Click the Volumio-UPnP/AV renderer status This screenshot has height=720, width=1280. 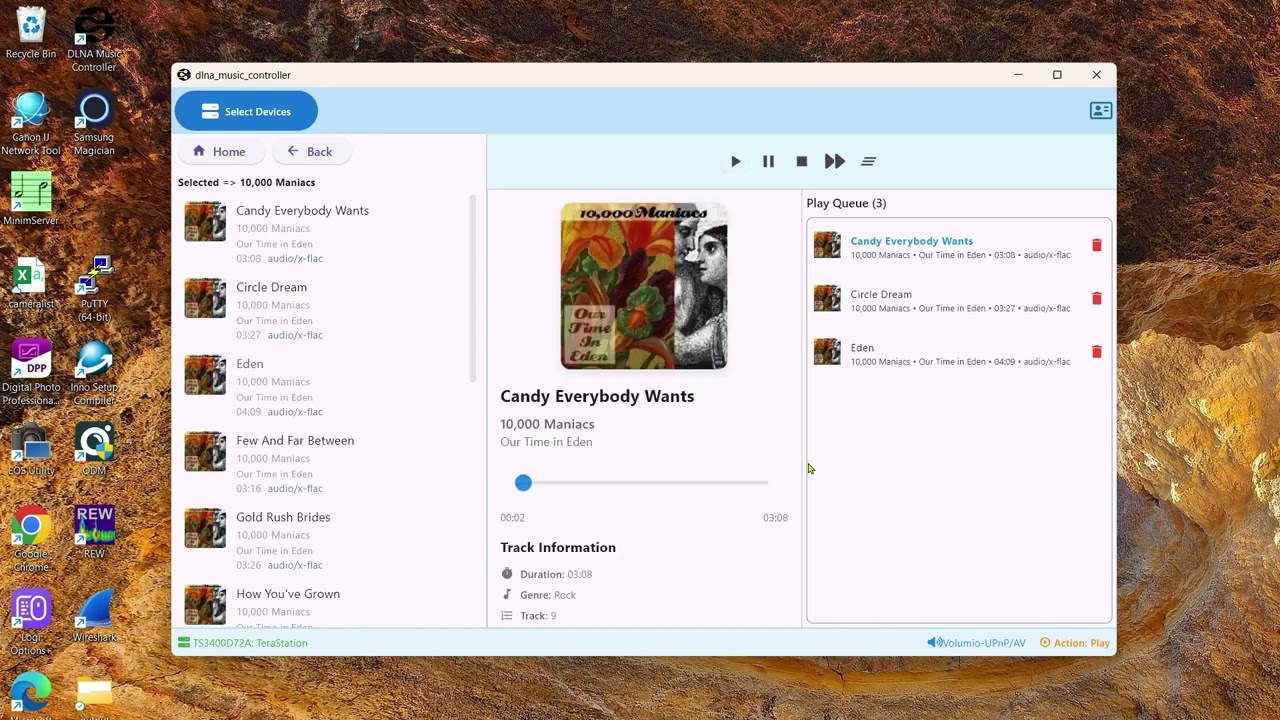(976, 643)
